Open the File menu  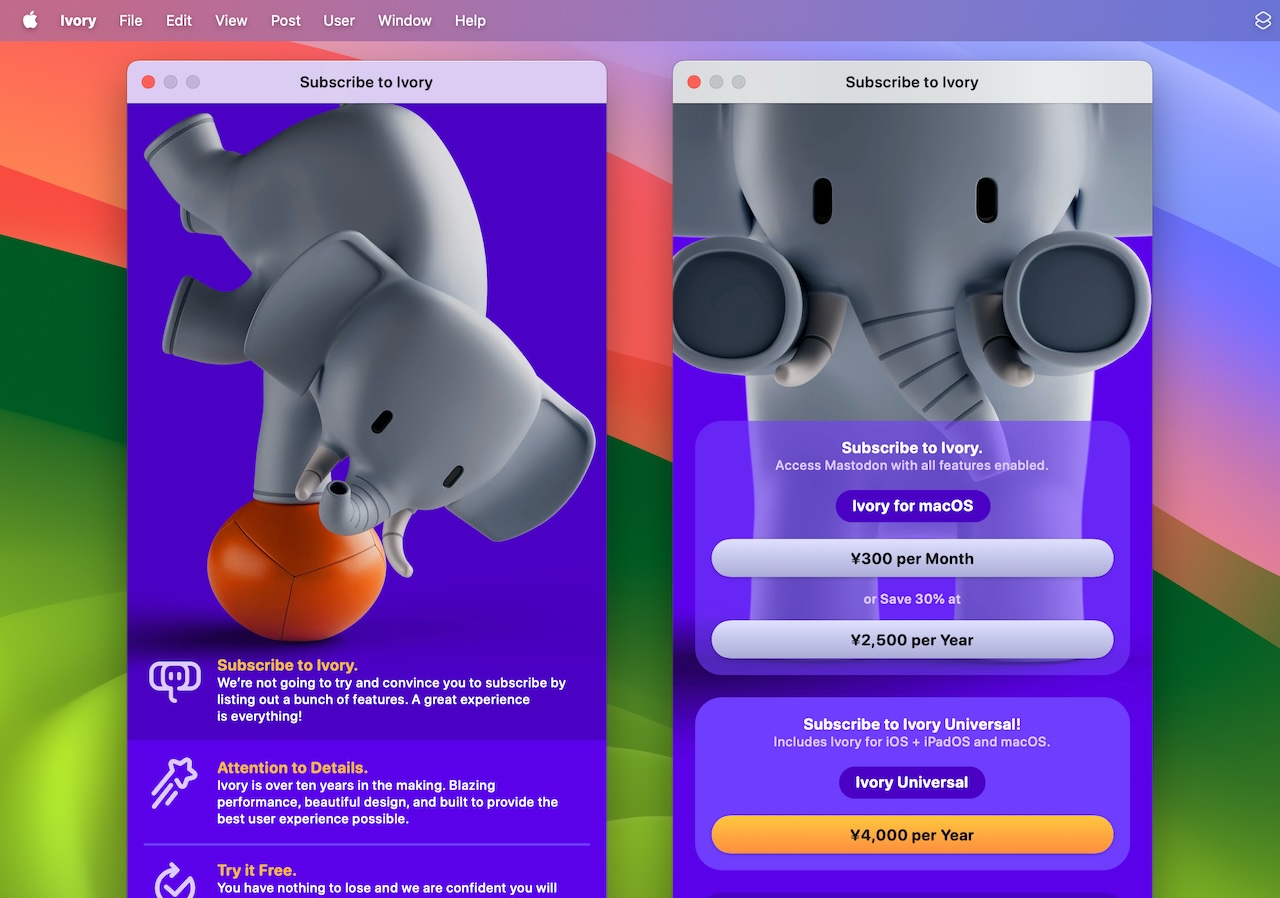coord(131,20)
